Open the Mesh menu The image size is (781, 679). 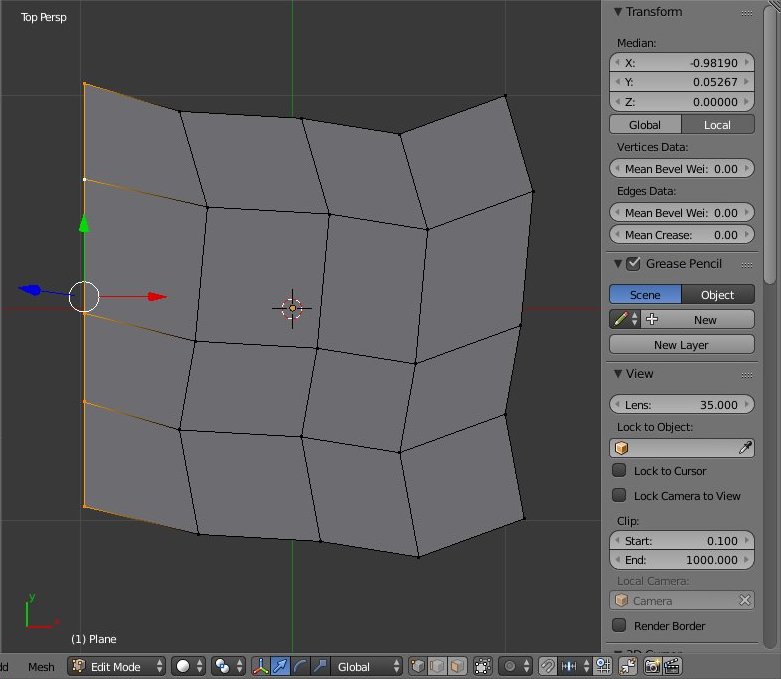pyautogui.click(x=41, y=666)
